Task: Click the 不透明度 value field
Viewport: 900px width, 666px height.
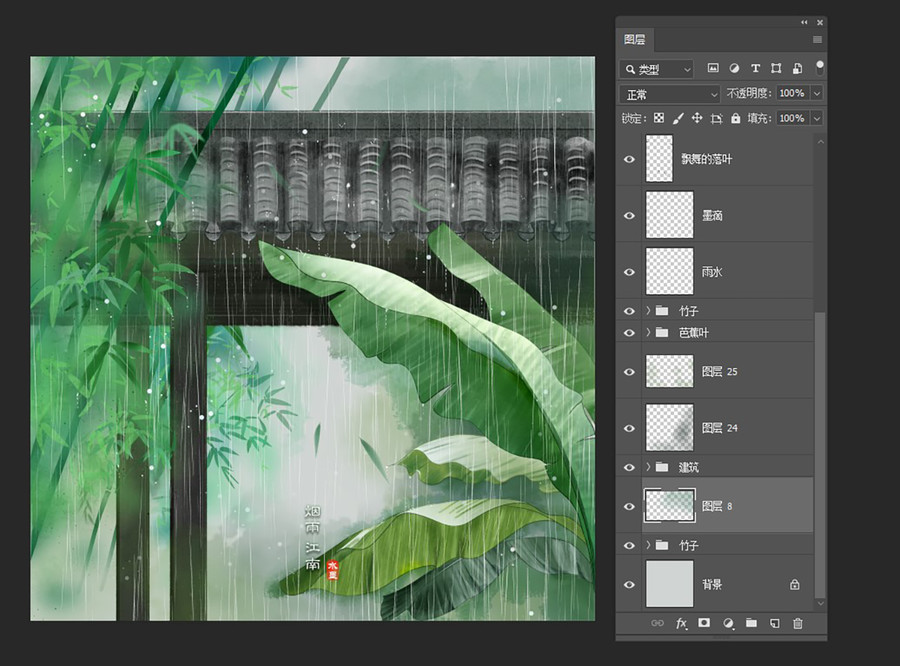Action: click(x=792, y=93)
